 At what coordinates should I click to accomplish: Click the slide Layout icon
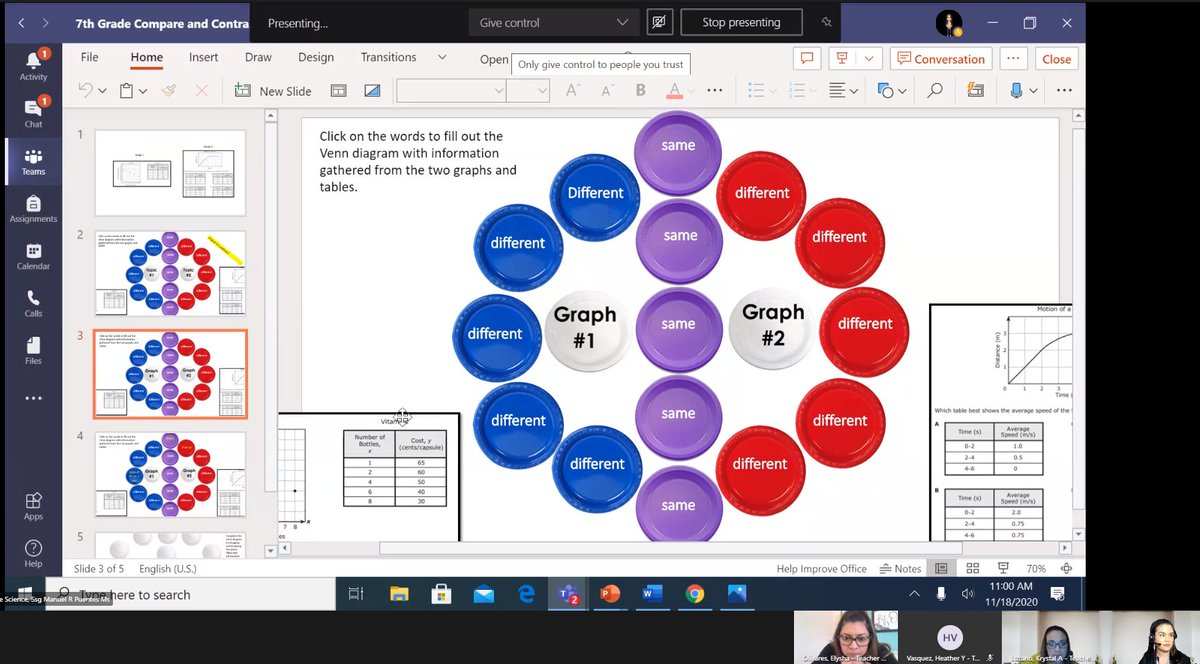click(x=338, y=91)
